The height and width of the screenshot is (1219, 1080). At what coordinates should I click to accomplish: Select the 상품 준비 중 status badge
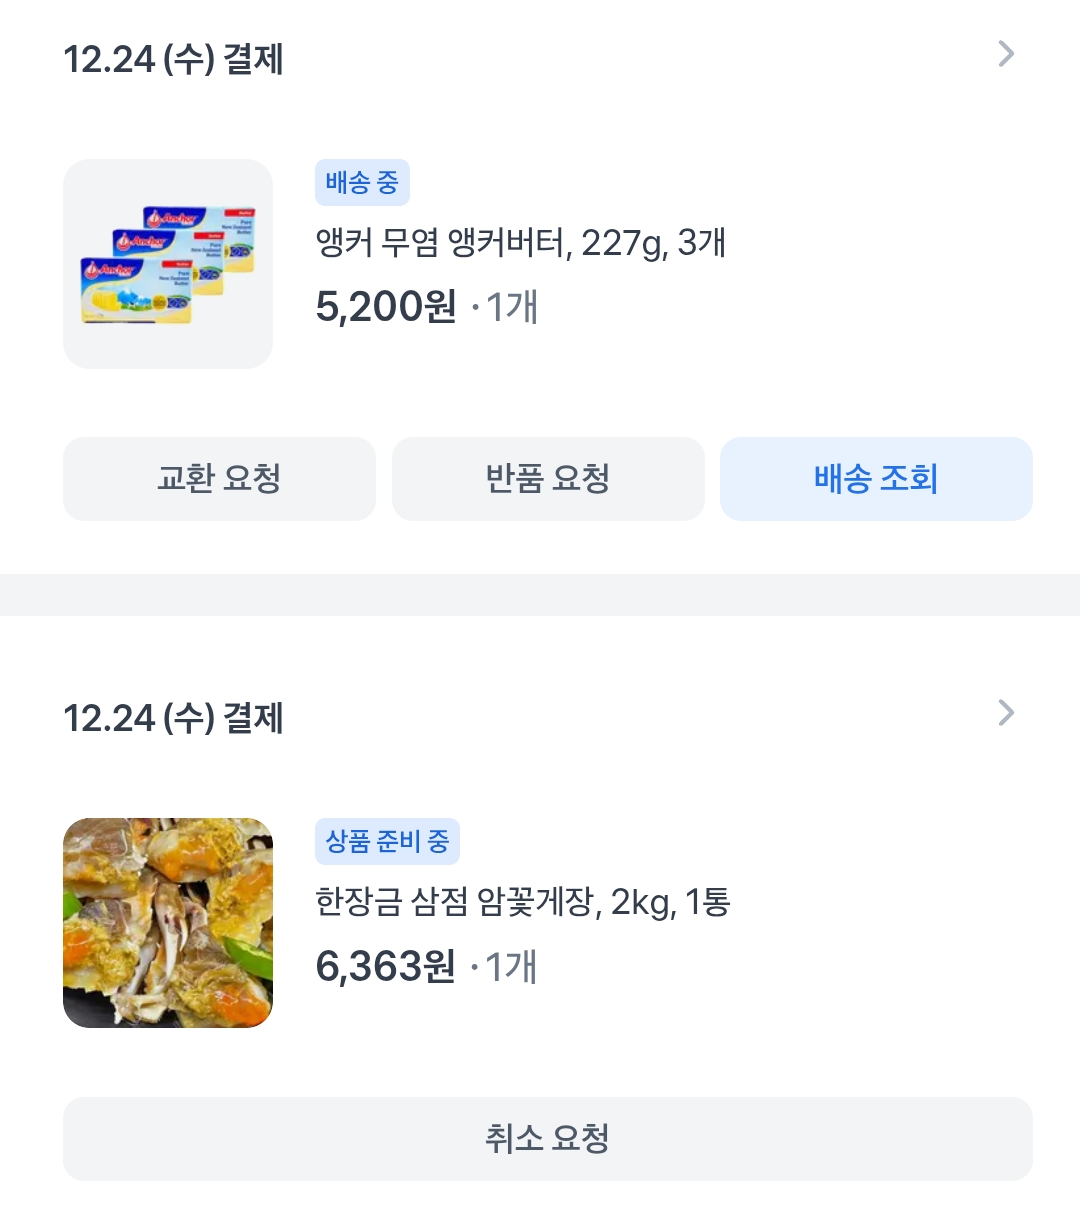tap(387, 842)
